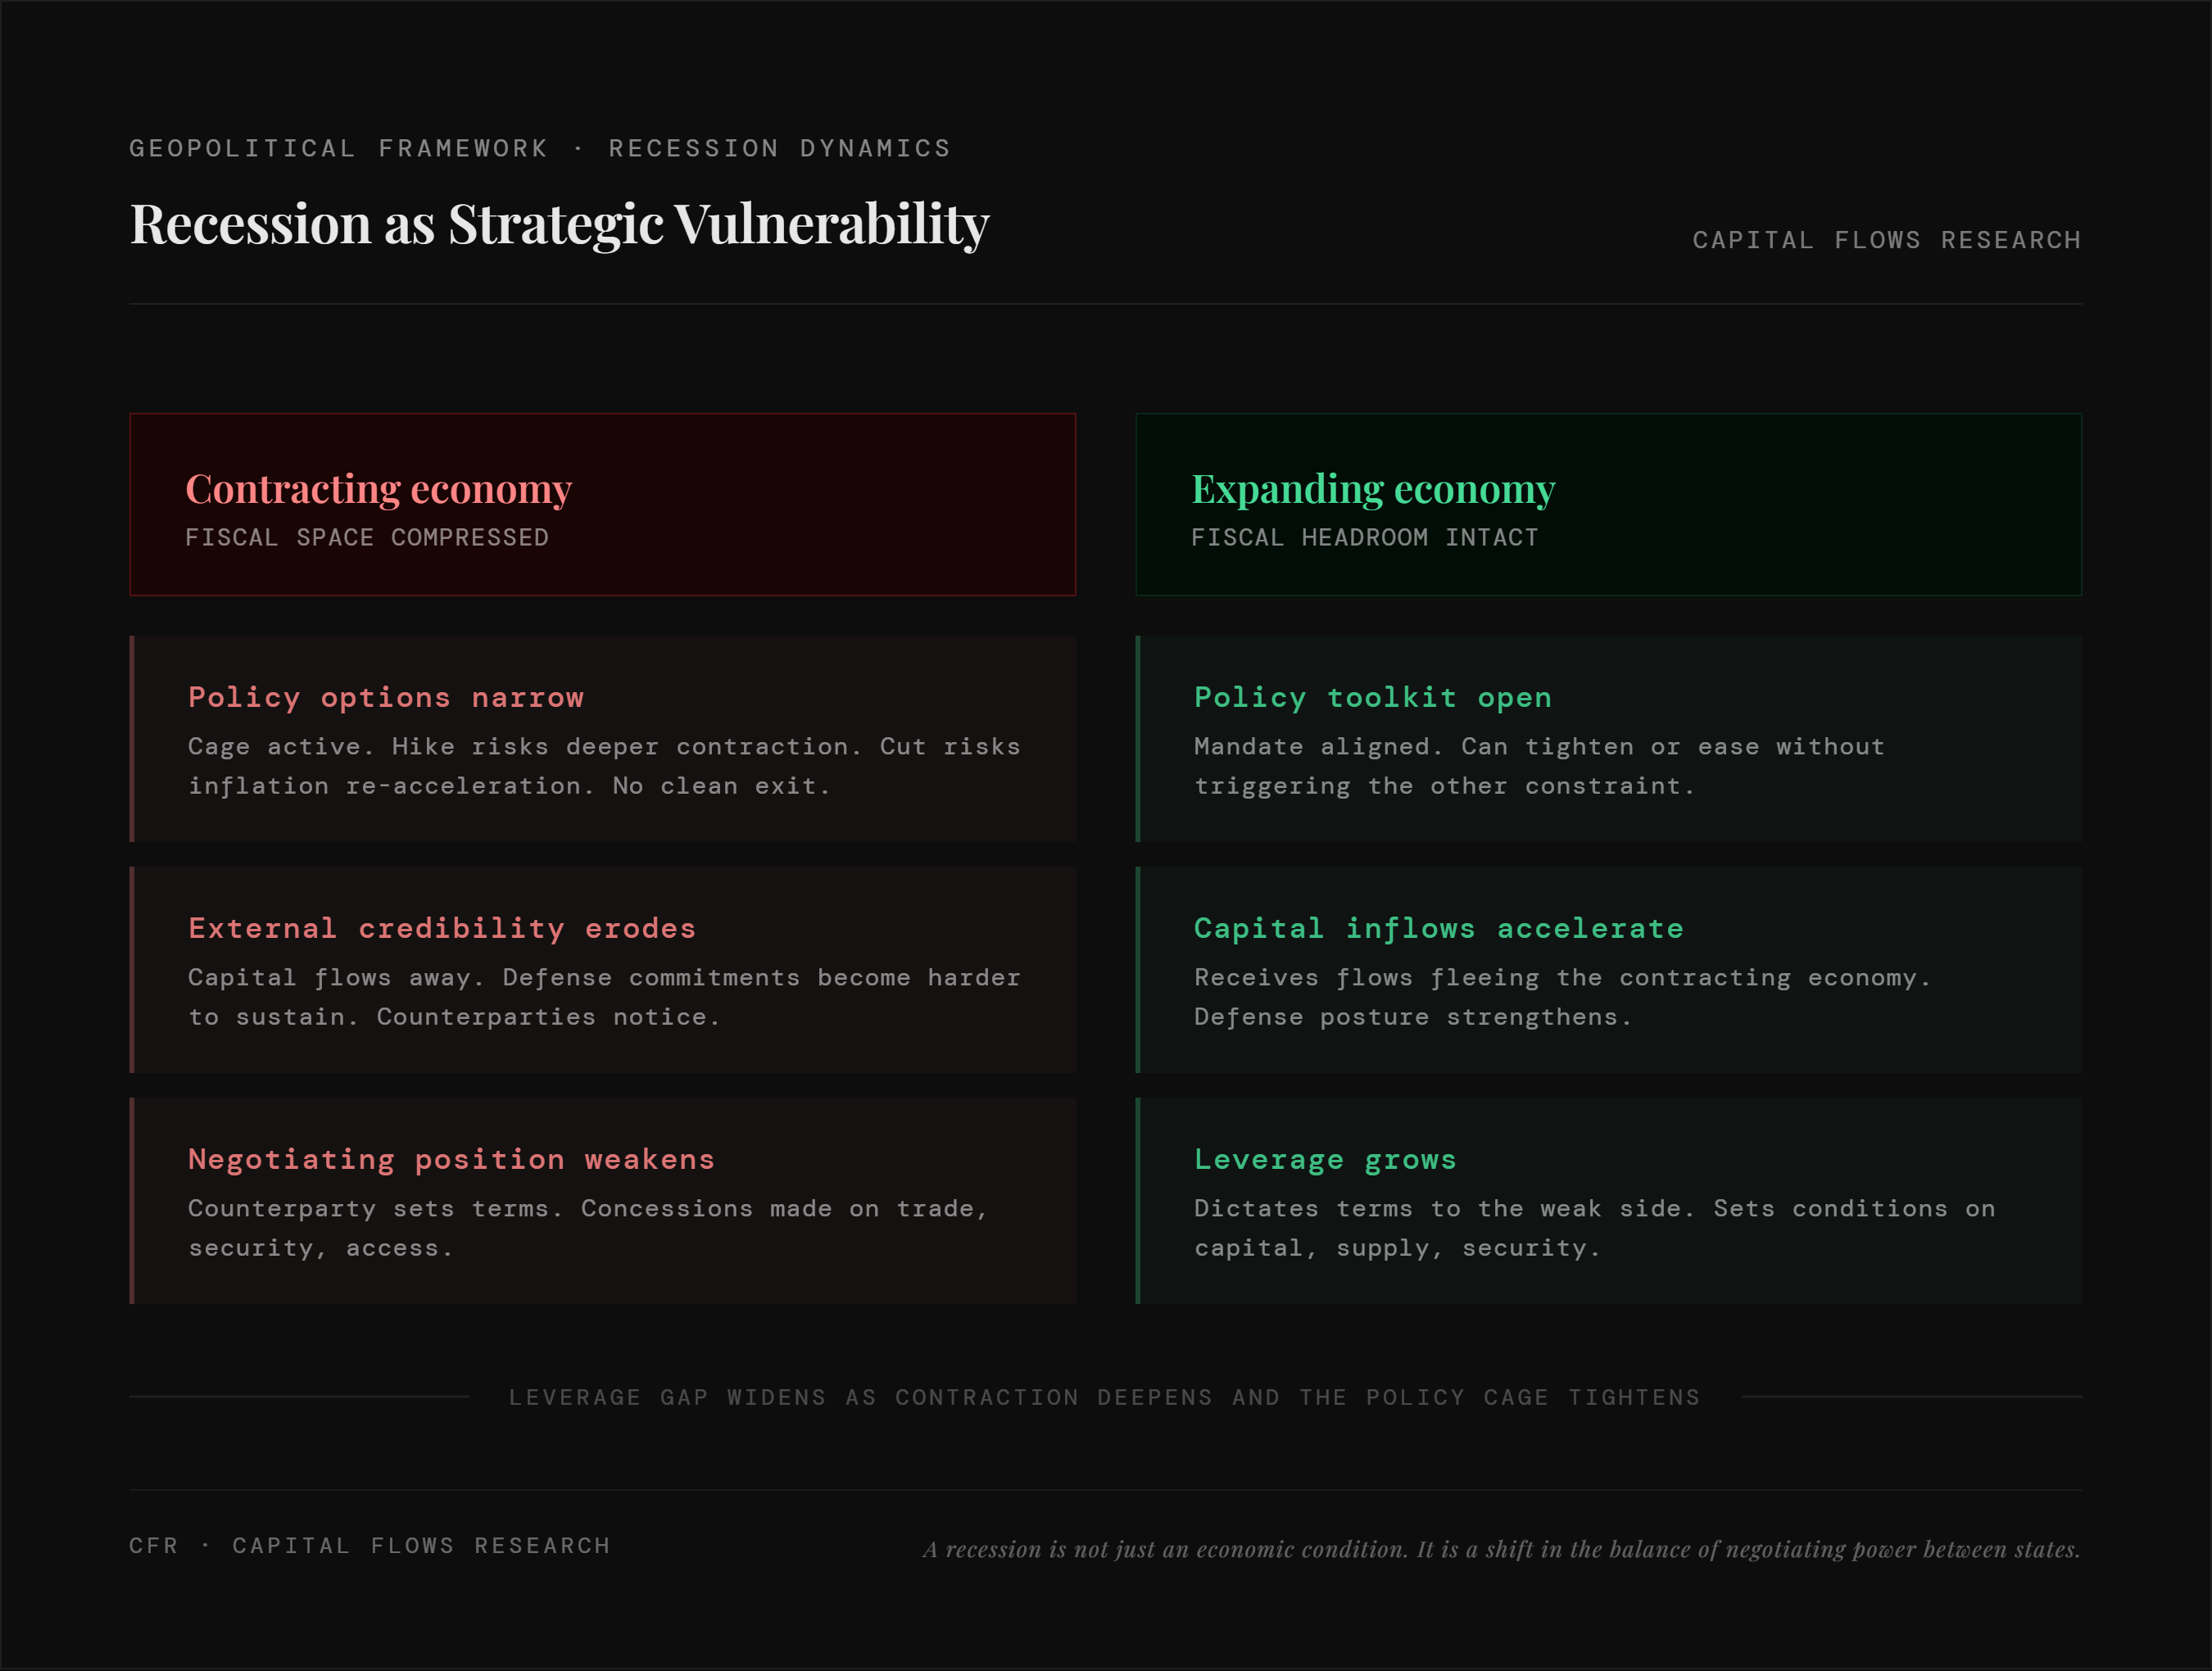The image size is (2212, 1671).
Task: Click the Expanding economy header card
Action: pyautogui.click(x=1608, y=504)
